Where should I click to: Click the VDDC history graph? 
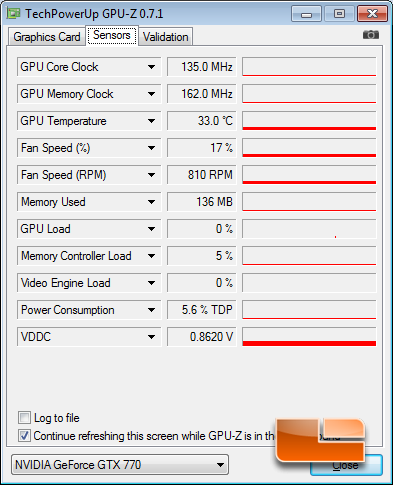309,337
